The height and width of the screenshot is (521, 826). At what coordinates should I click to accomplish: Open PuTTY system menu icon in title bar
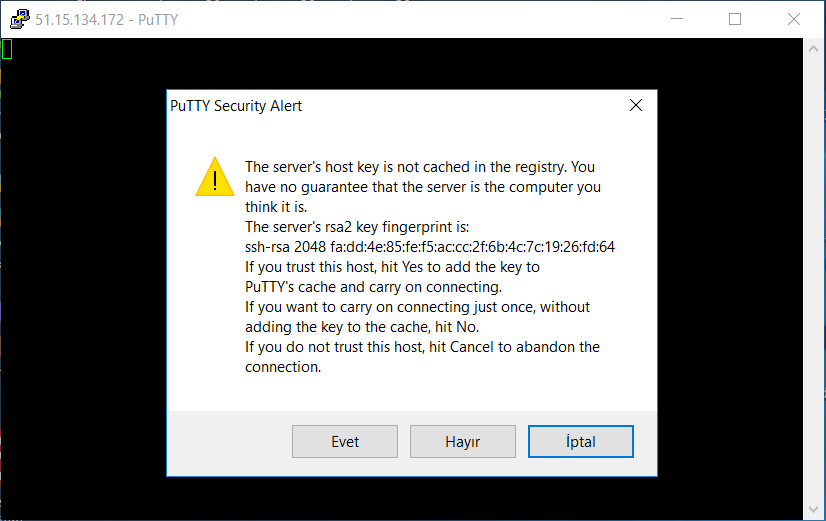pyautogui.click(x=19, y=19)
